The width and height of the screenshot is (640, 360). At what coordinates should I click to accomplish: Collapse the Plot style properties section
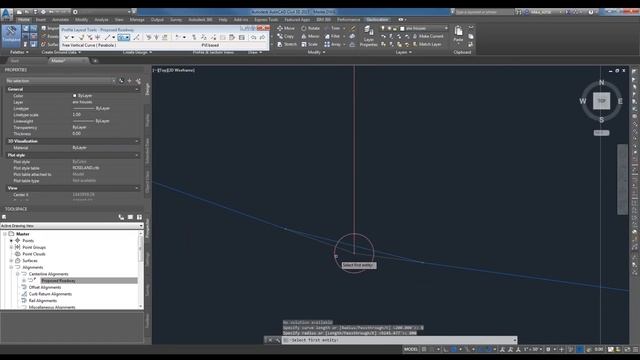pyautogui.click(x=137, y=155)
